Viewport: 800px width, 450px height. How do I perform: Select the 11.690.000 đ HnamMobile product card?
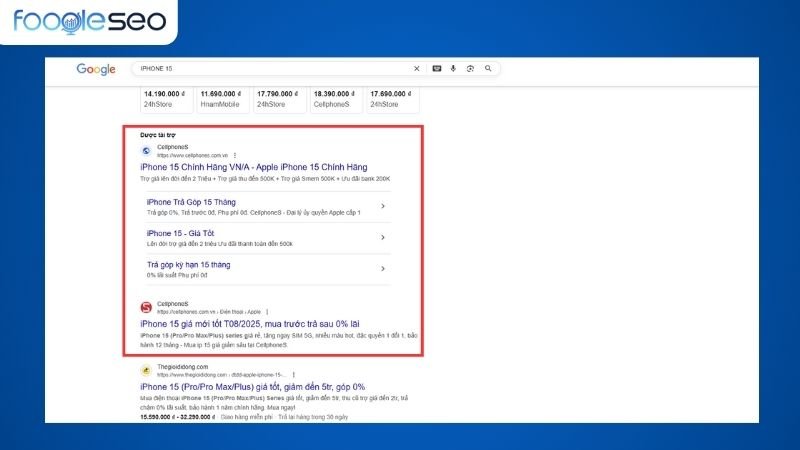click(223, 99)
